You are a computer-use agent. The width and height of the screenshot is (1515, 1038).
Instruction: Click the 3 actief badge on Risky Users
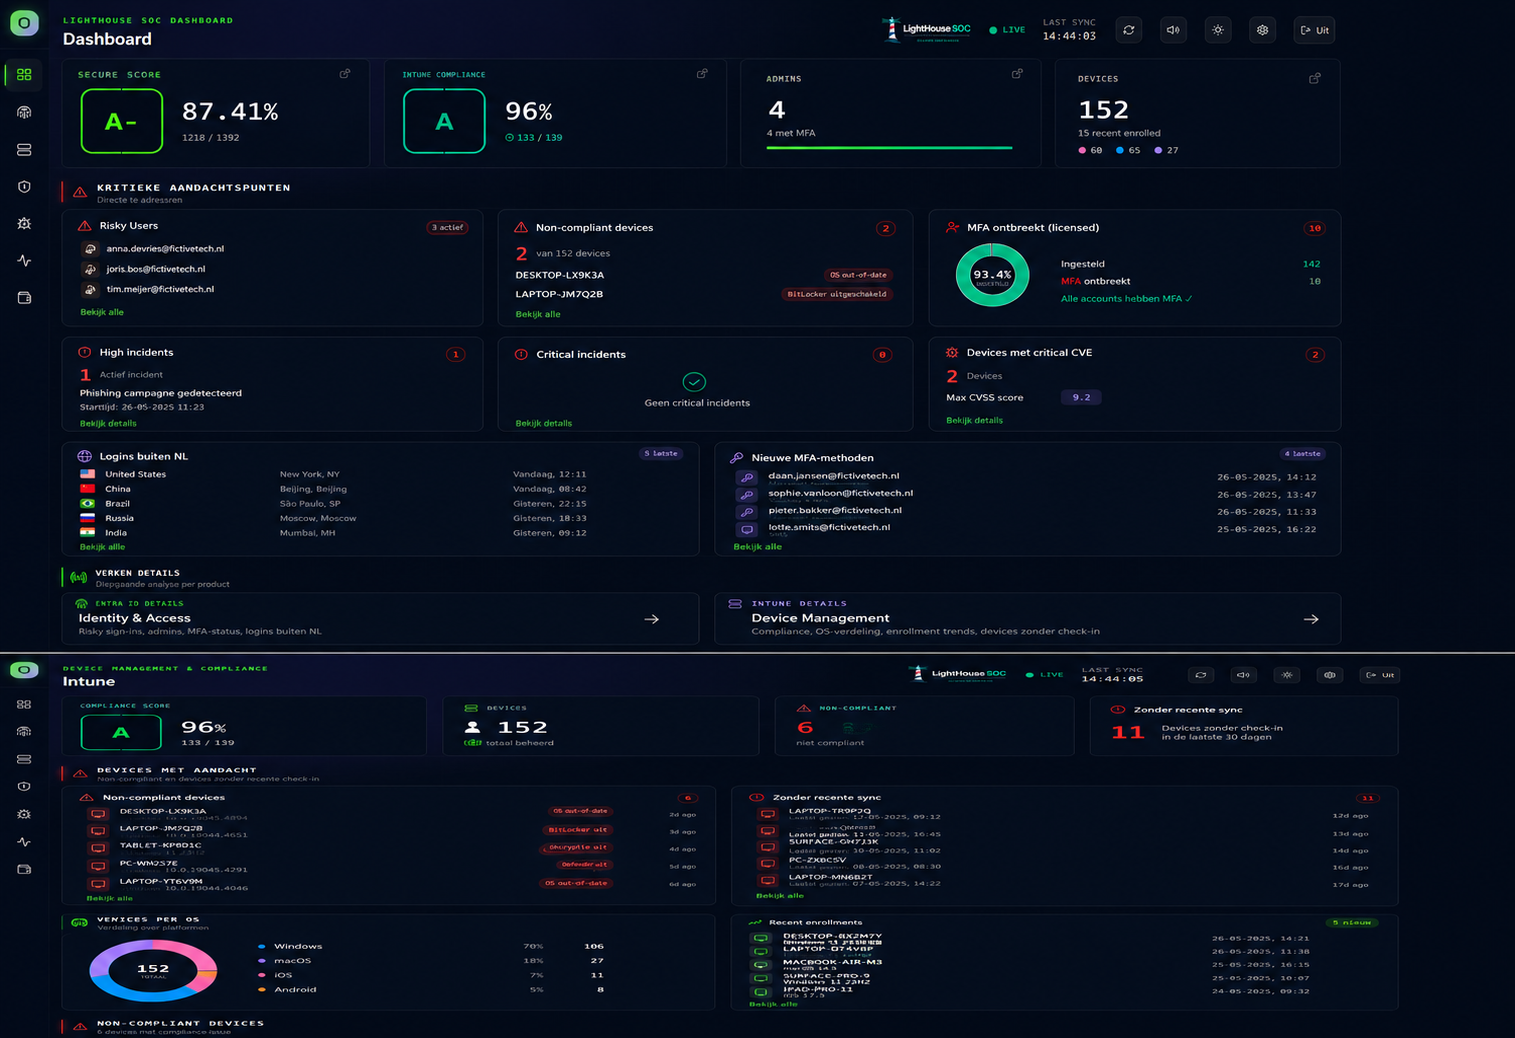coord(447,227)
